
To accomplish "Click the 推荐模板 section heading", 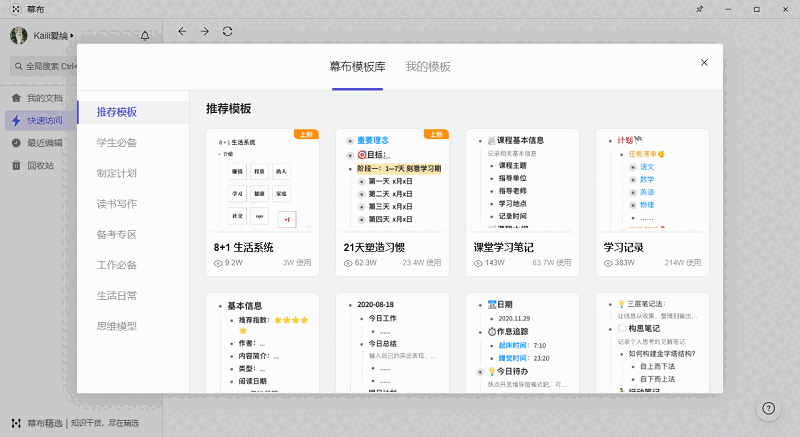I will [229, 109].
